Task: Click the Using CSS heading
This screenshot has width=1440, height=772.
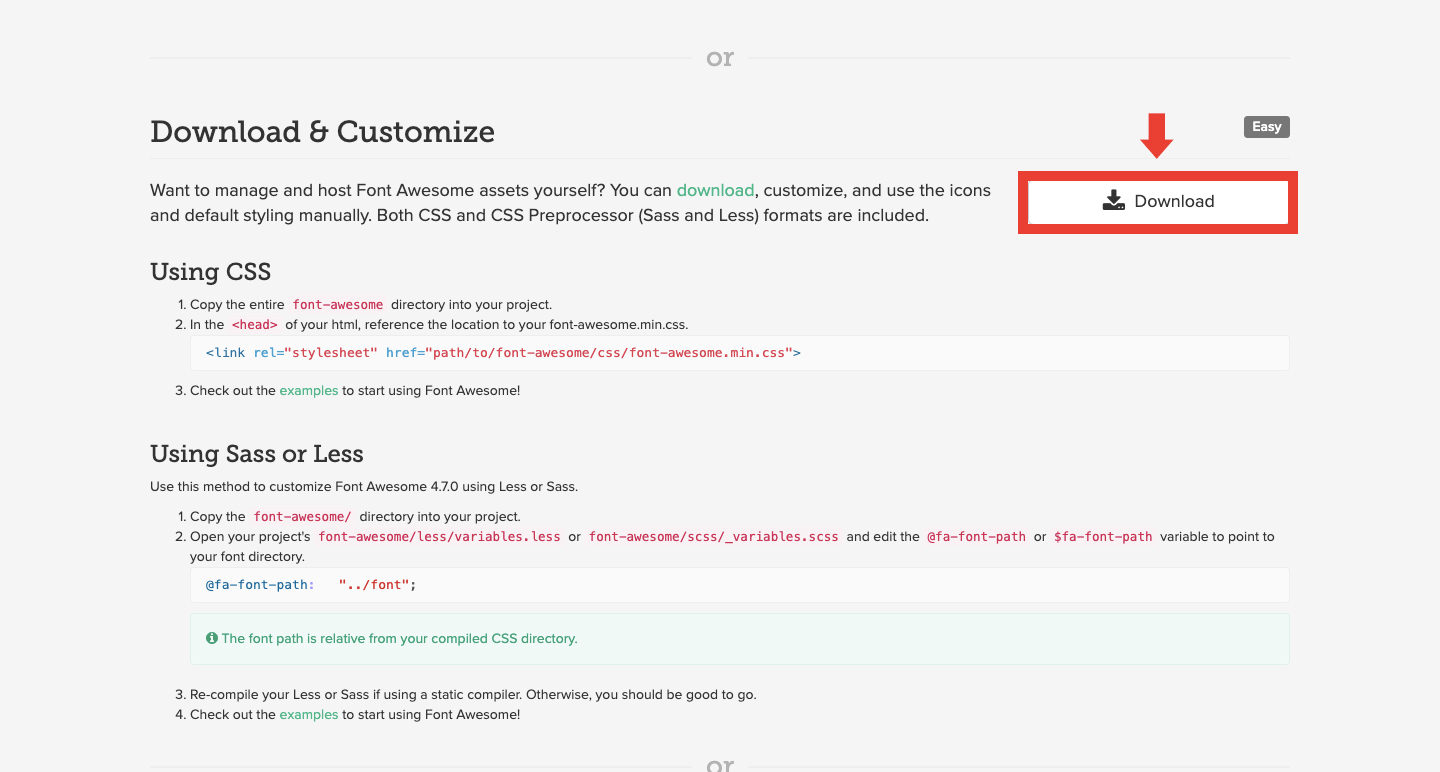Action: [x=210, y=272]
